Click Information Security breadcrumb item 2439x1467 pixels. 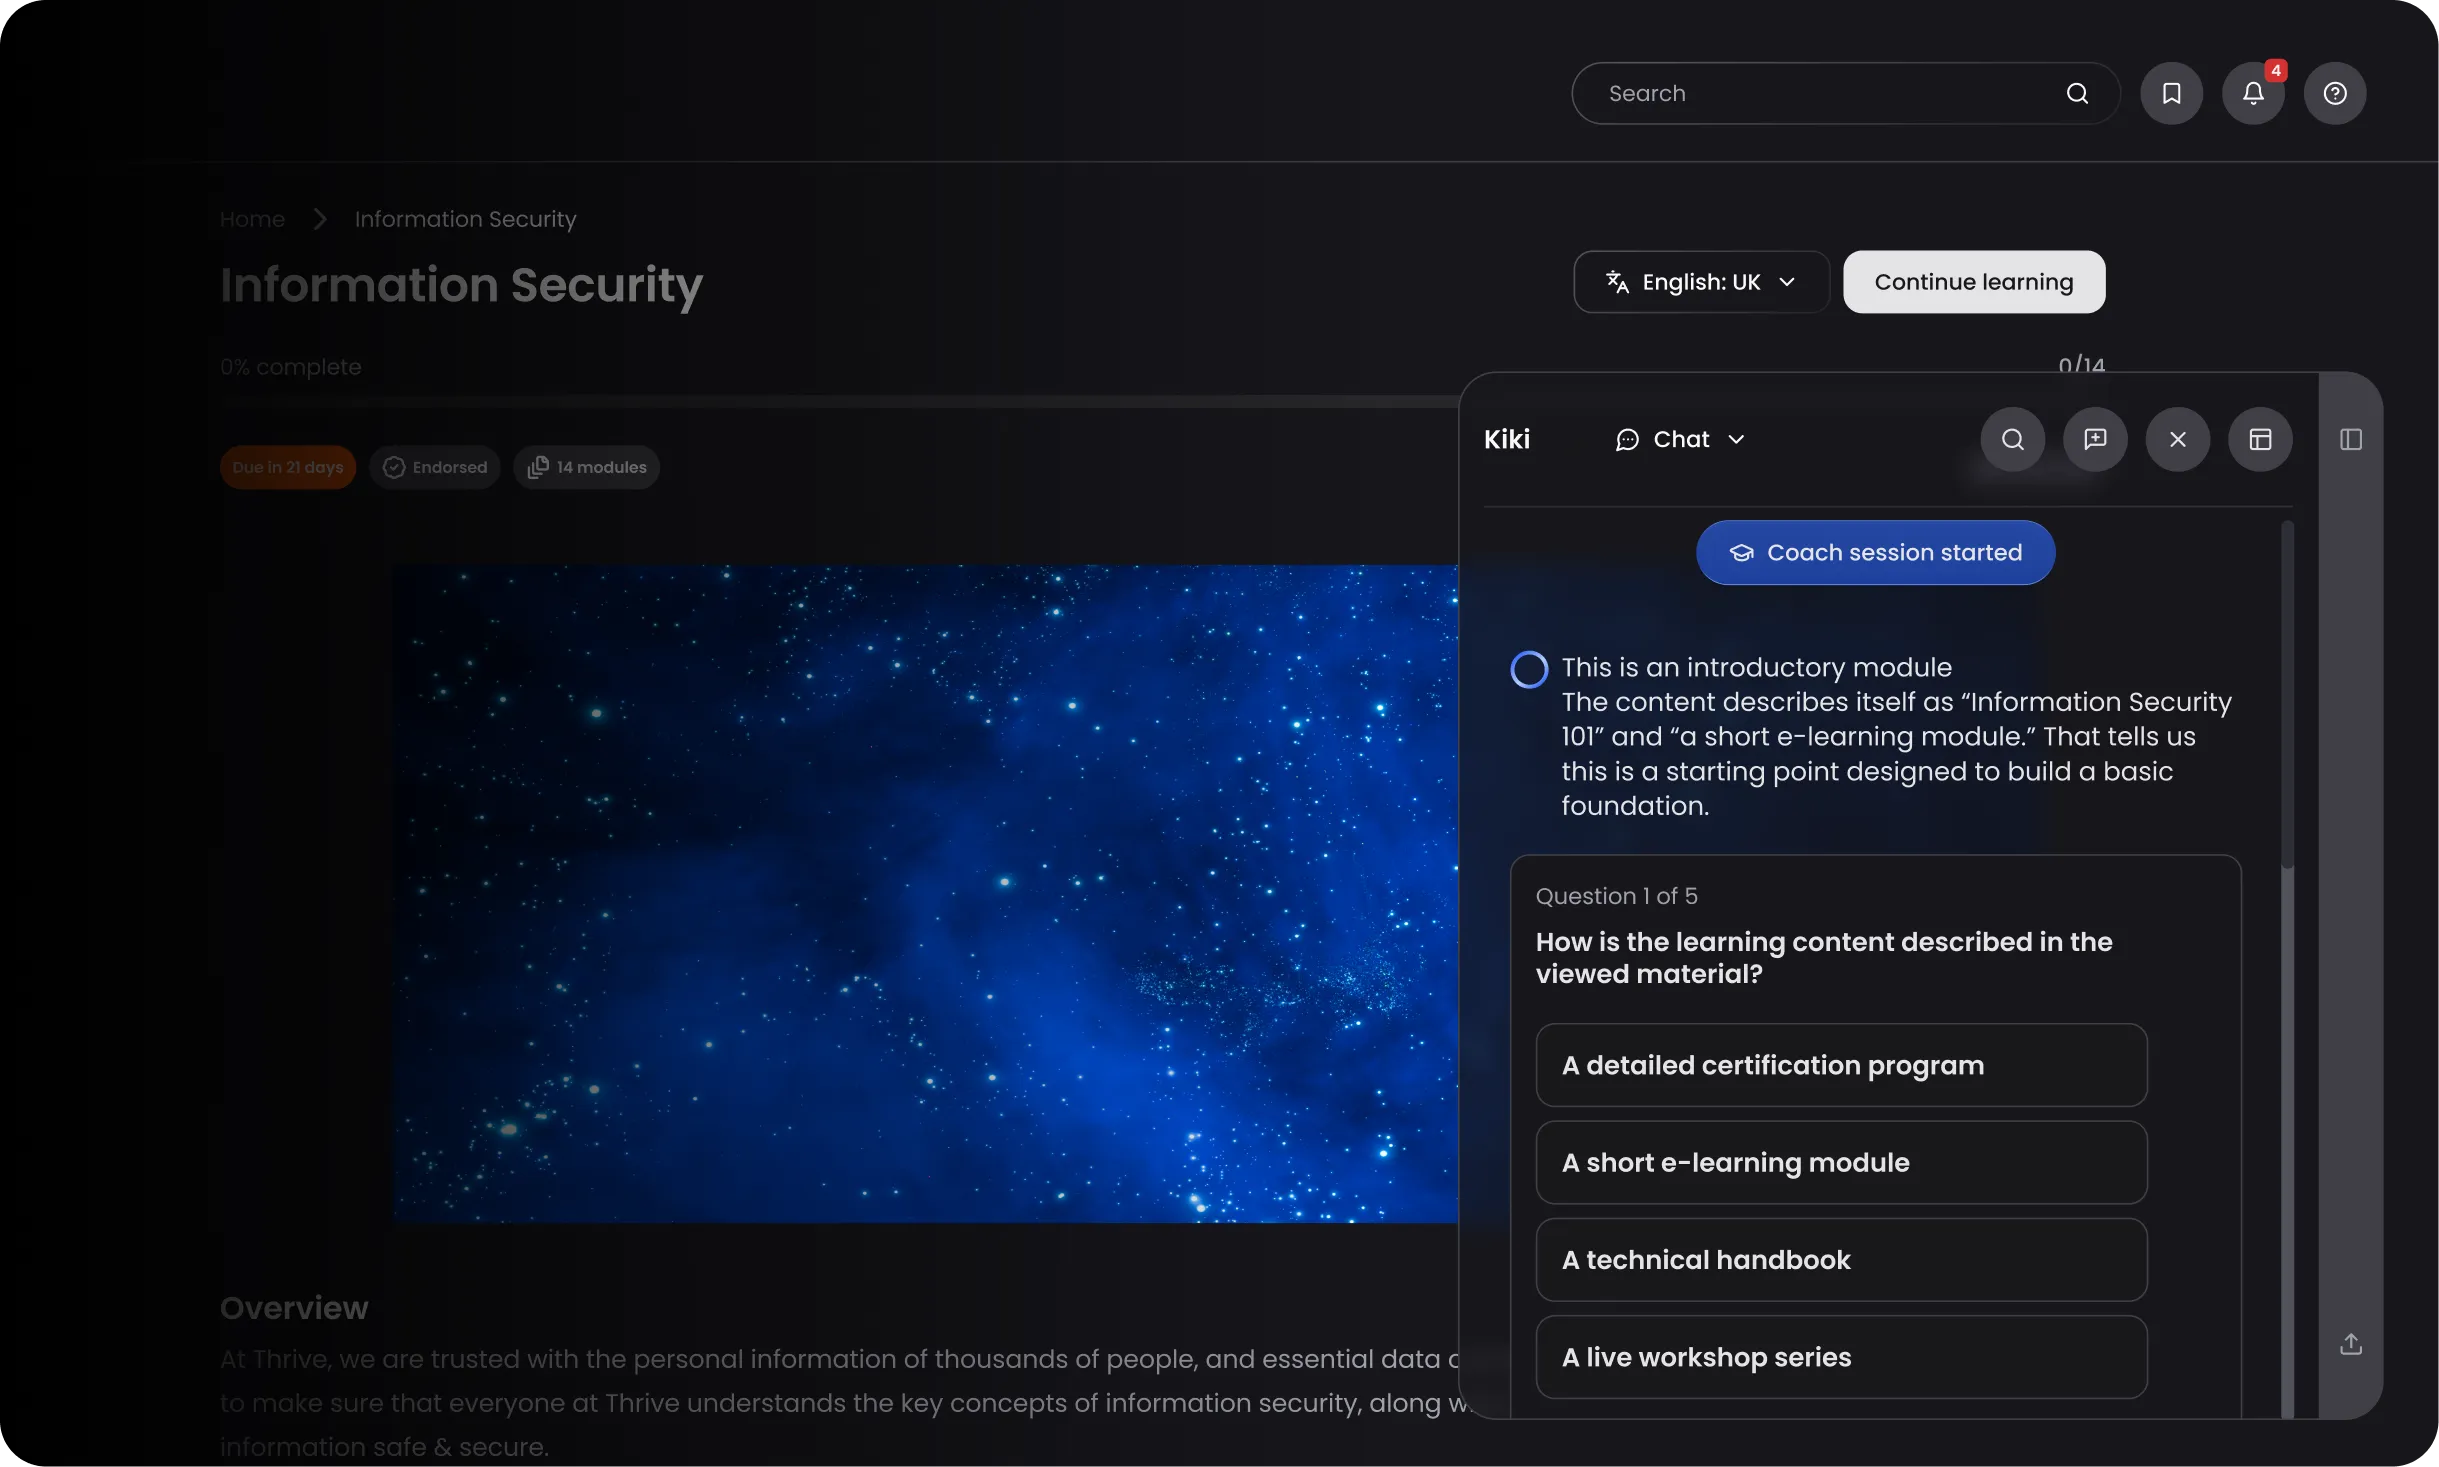(x=465, y=219)
